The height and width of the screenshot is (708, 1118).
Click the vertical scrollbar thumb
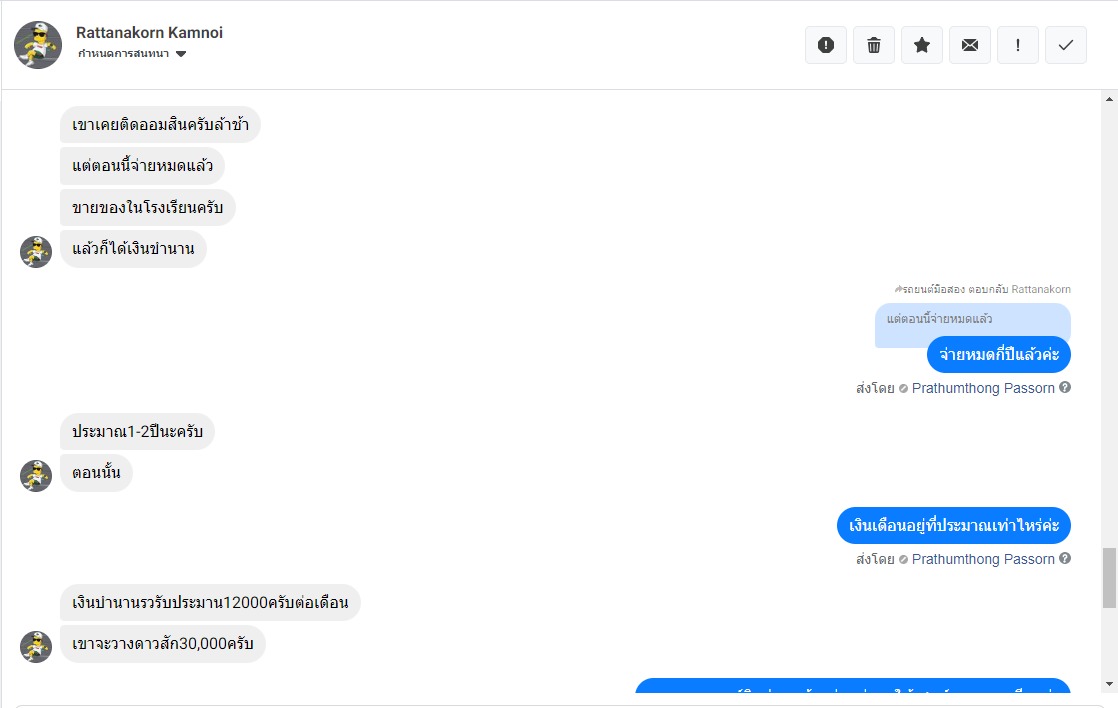click(1109, 578)
